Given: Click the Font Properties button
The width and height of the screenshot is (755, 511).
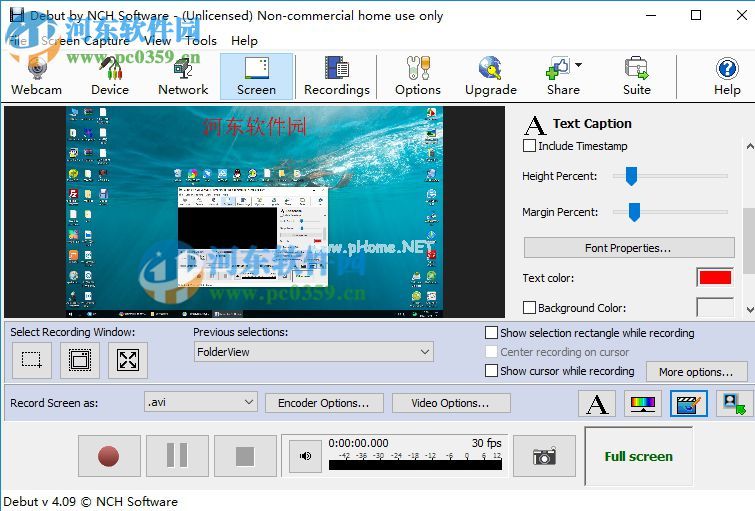Looking at the screenshot, I should point(629,248).
